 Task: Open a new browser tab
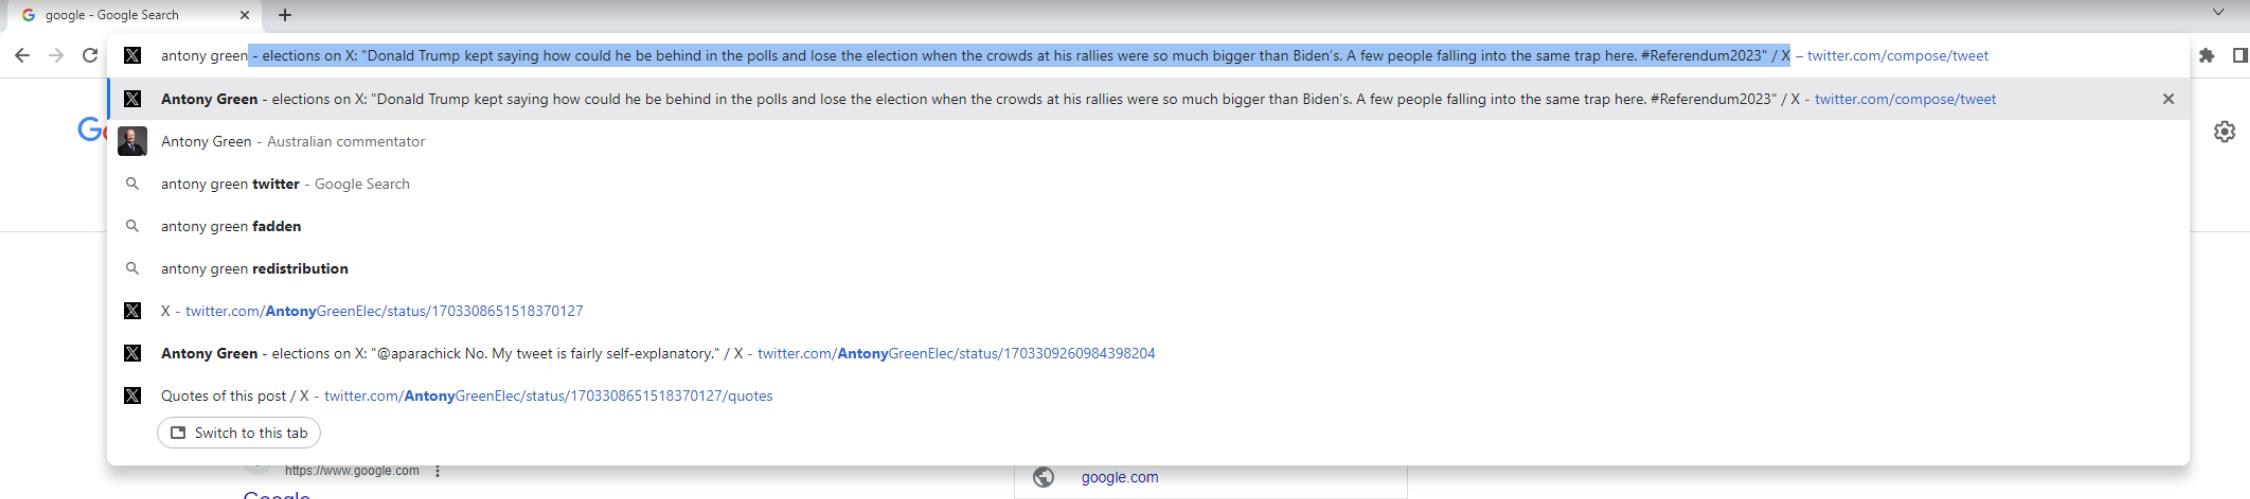click(x=285, y=15)
